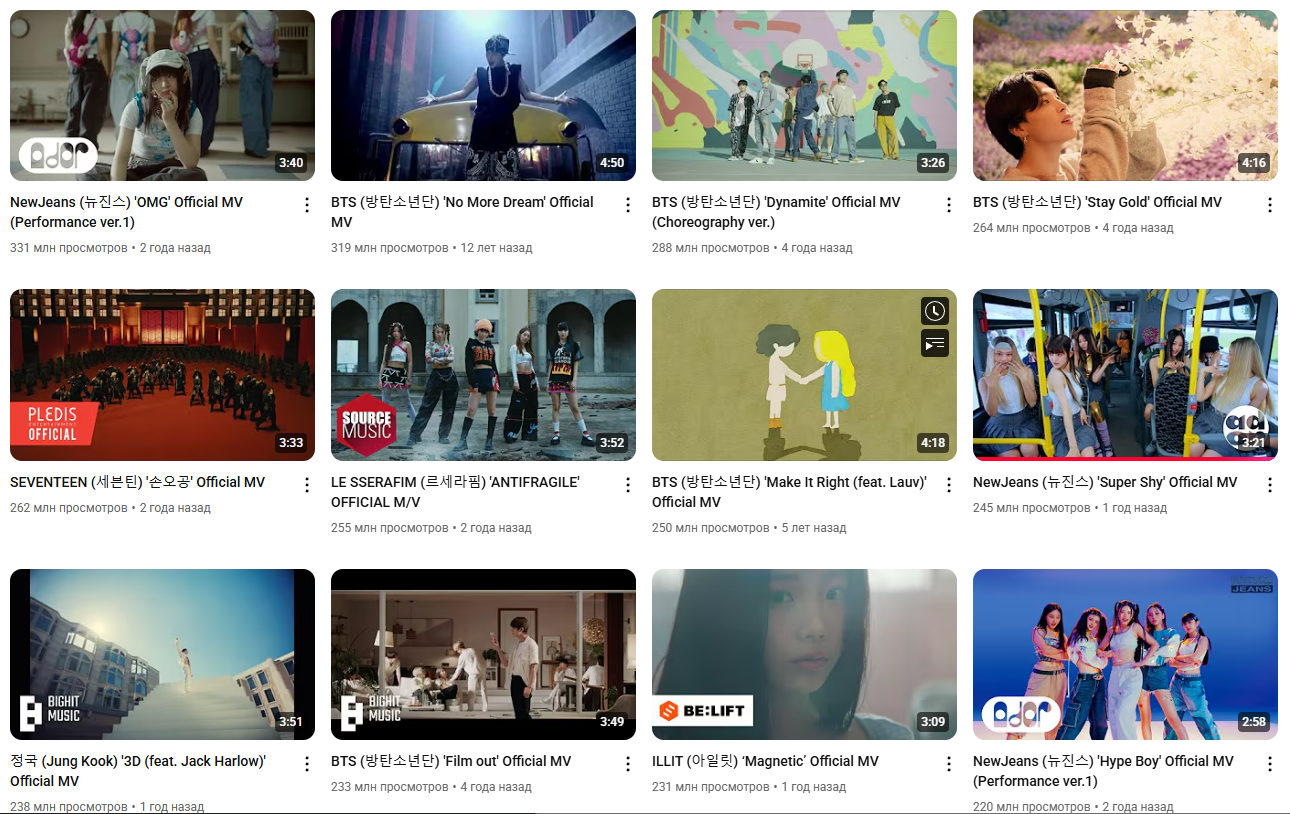Screen dimensions: 1290x814
Task: Click '231 млн просмотров' under 'Magnetic'
Action: (x=711, y=787)
